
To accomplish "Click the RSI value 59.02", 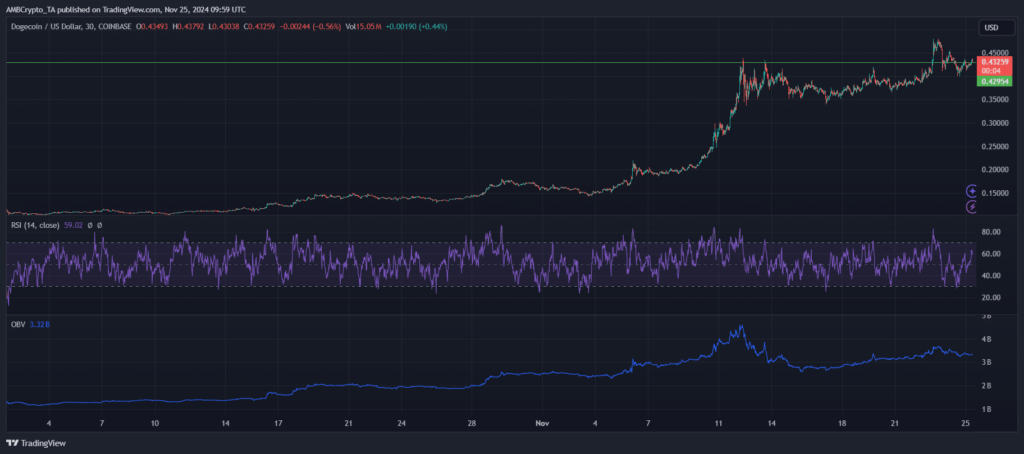I will tap(73, 225).
